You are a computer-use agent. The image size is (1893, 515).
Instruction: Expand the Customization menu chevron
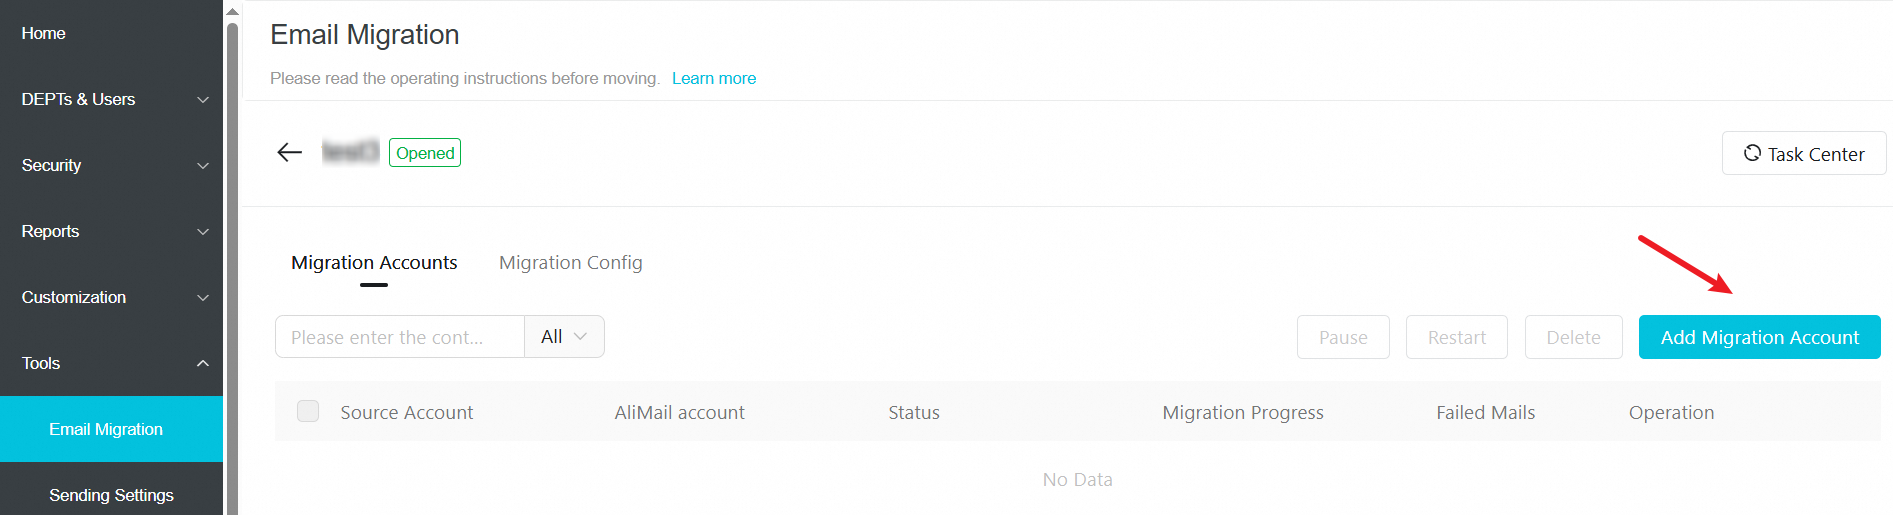203,297
